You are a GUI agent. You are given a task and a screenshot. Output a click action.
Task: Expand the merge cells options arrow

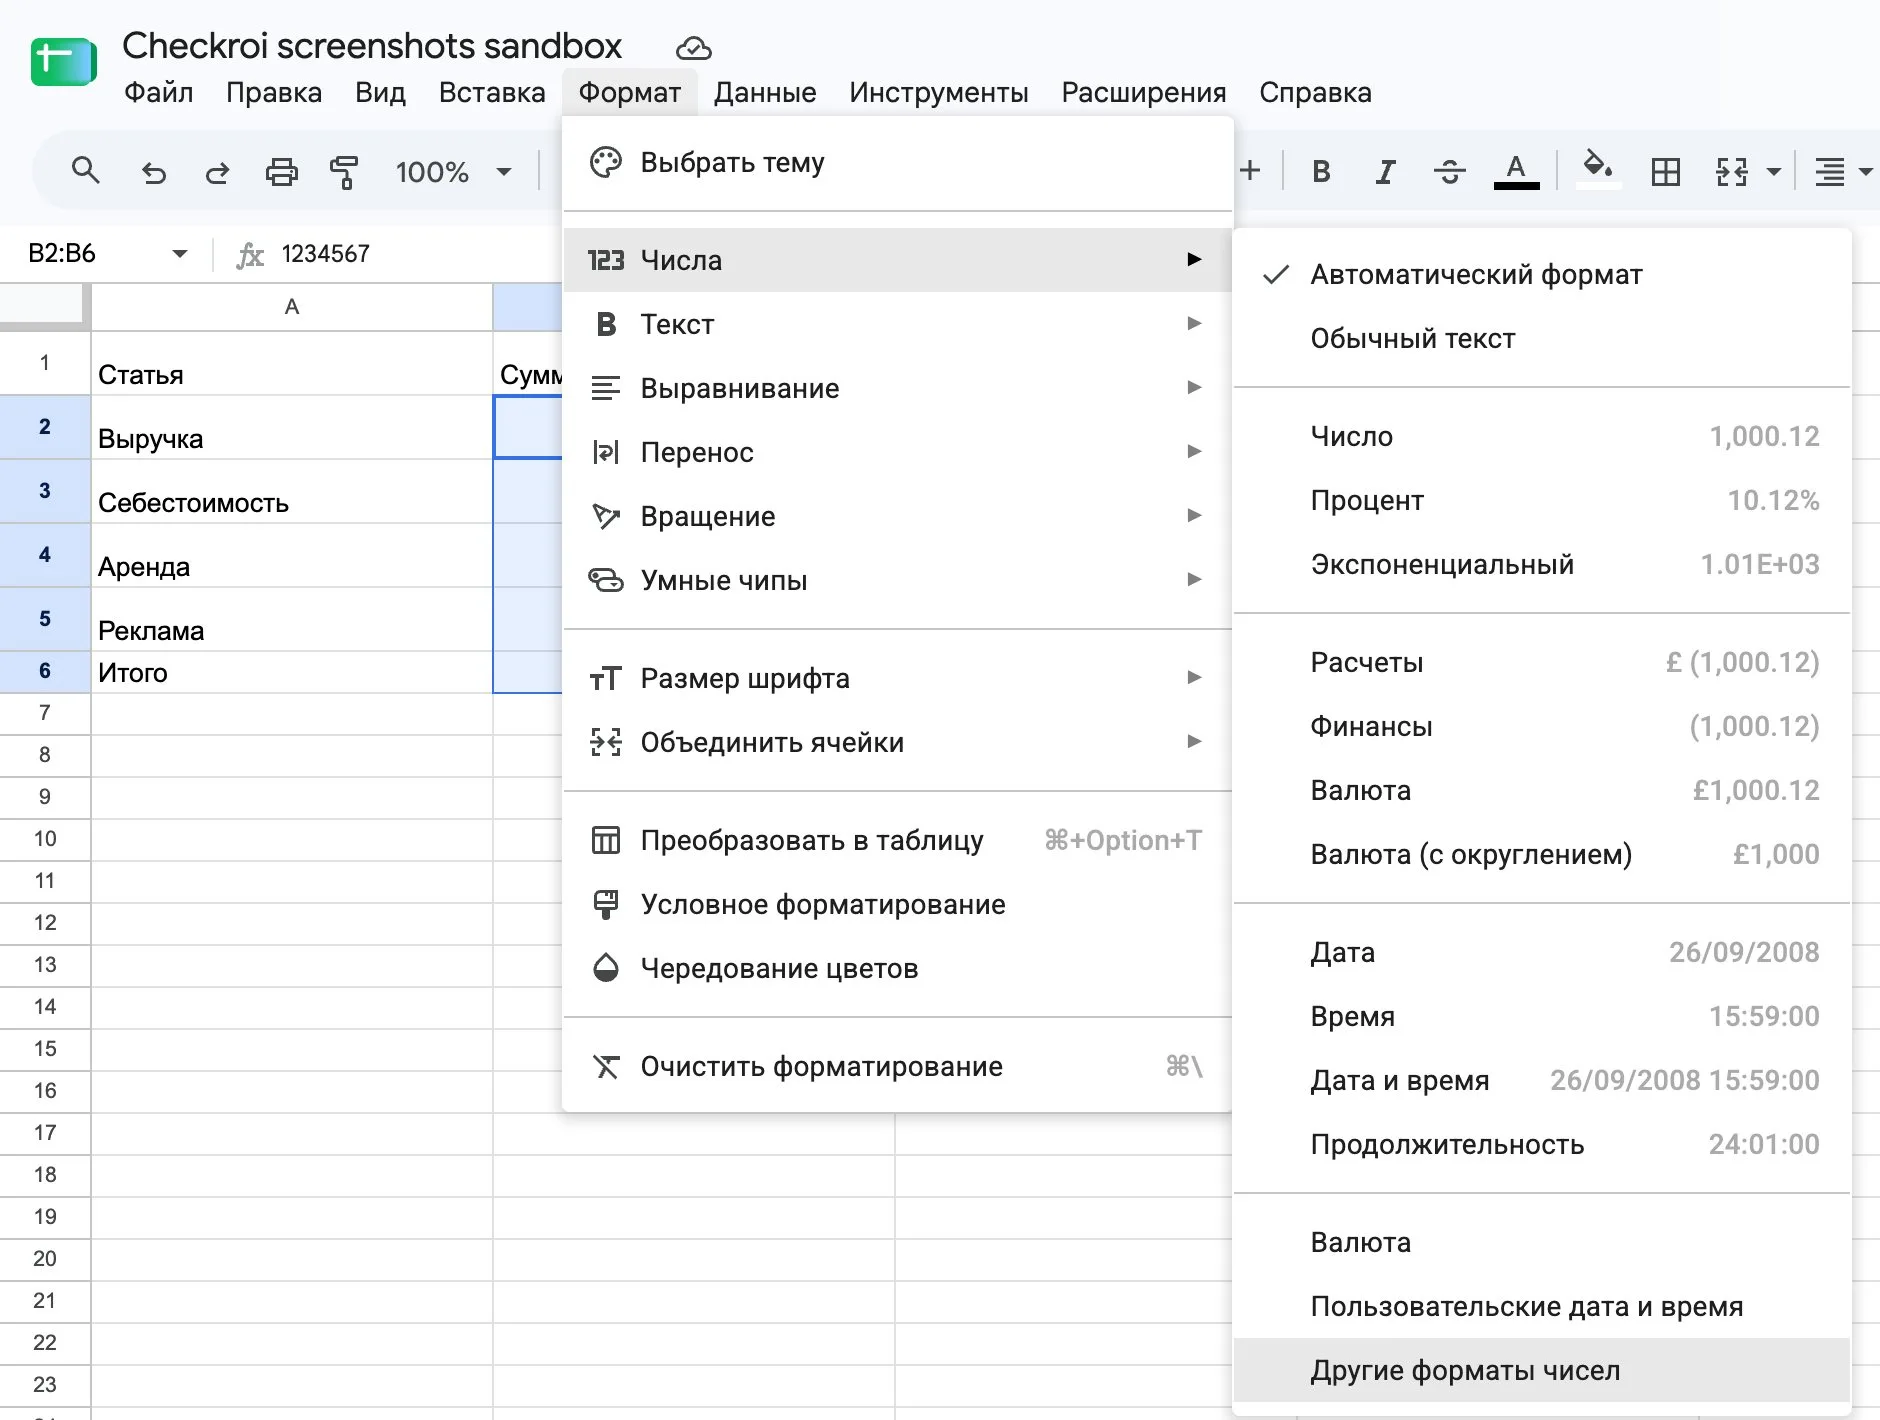[x=1774, y=172]
